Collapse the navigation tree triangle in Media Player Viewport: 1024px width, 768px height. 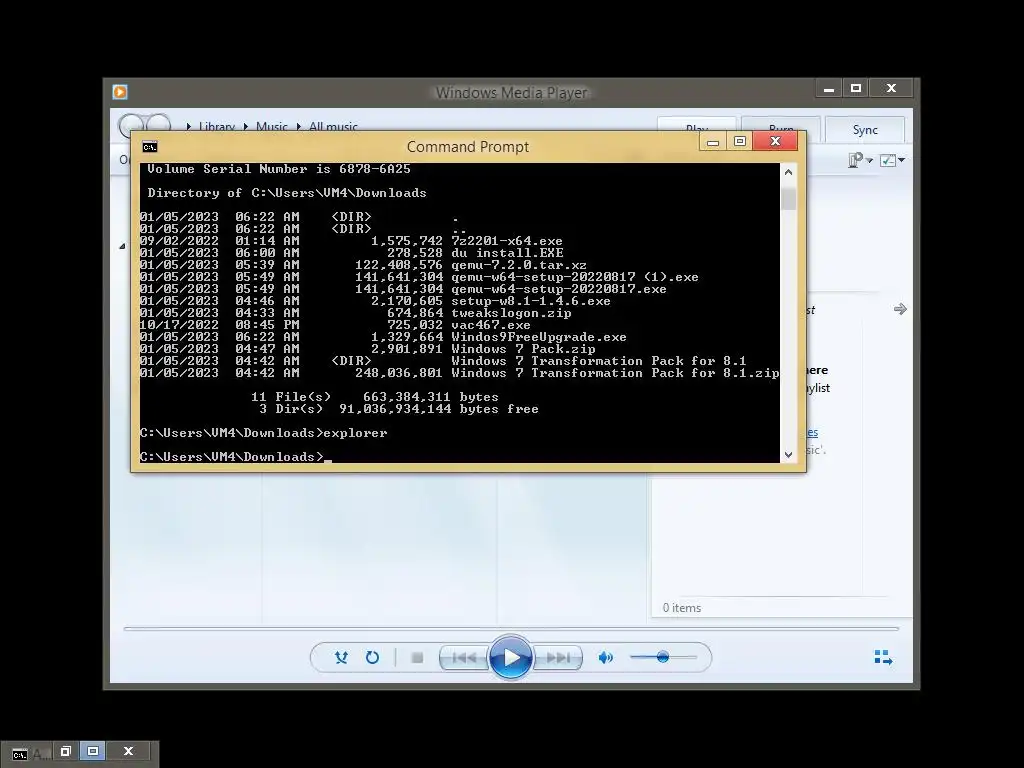click(122, 246)
